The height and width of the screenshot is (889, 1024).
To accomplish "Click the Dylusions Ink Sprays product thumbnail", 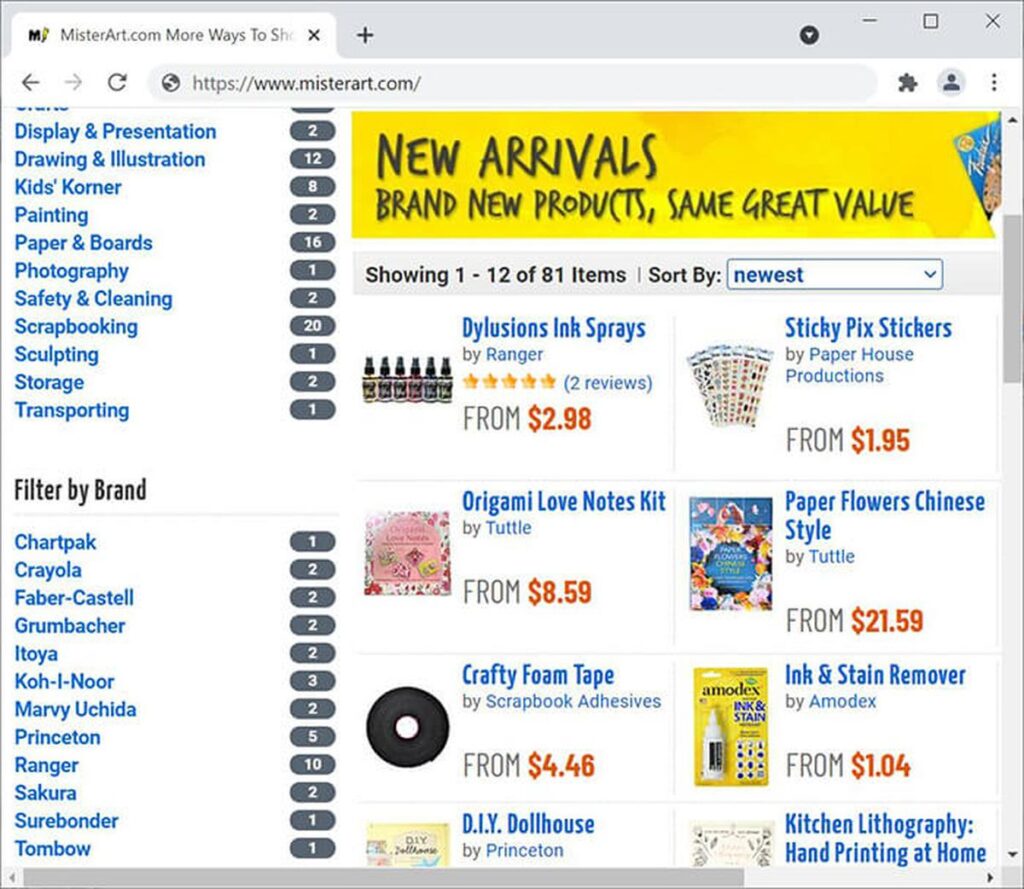I will click(406, 380).
